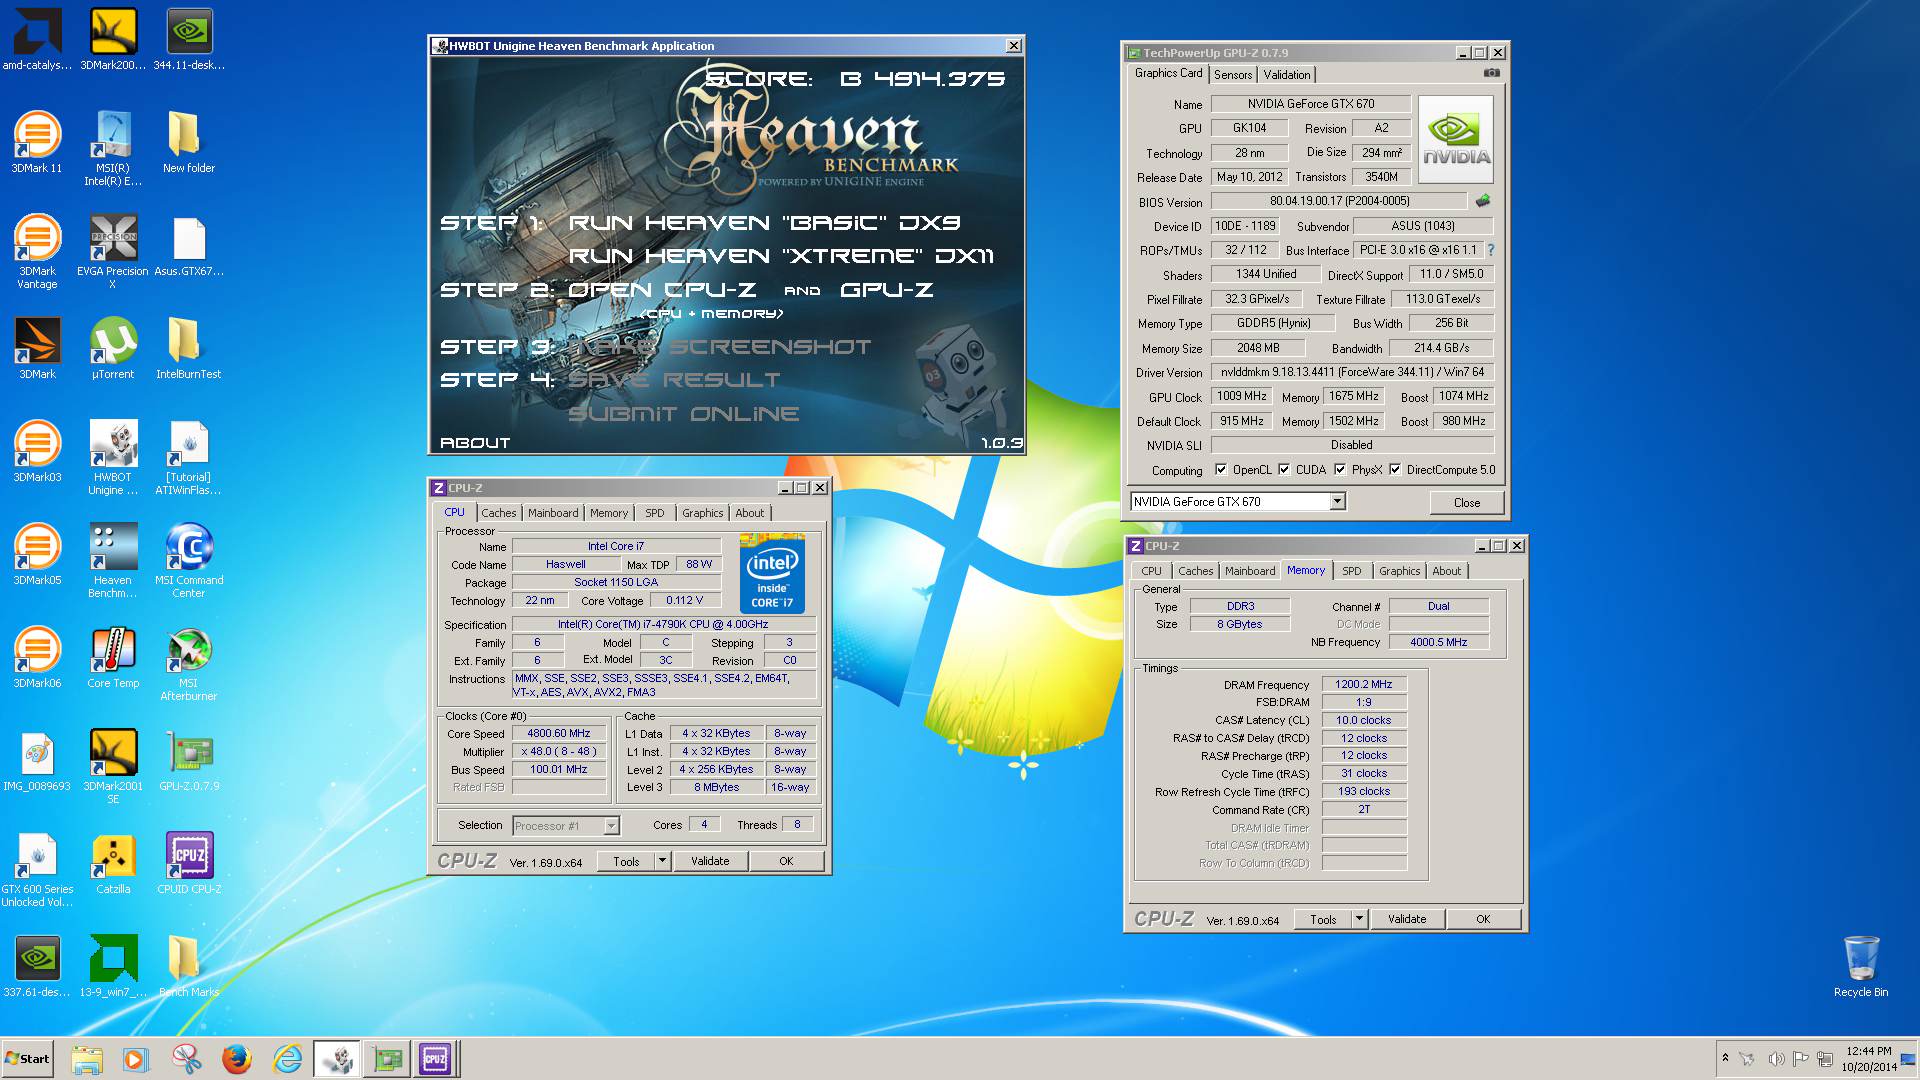Open Windows Explorer from the taskbar

coord(87,1059)
